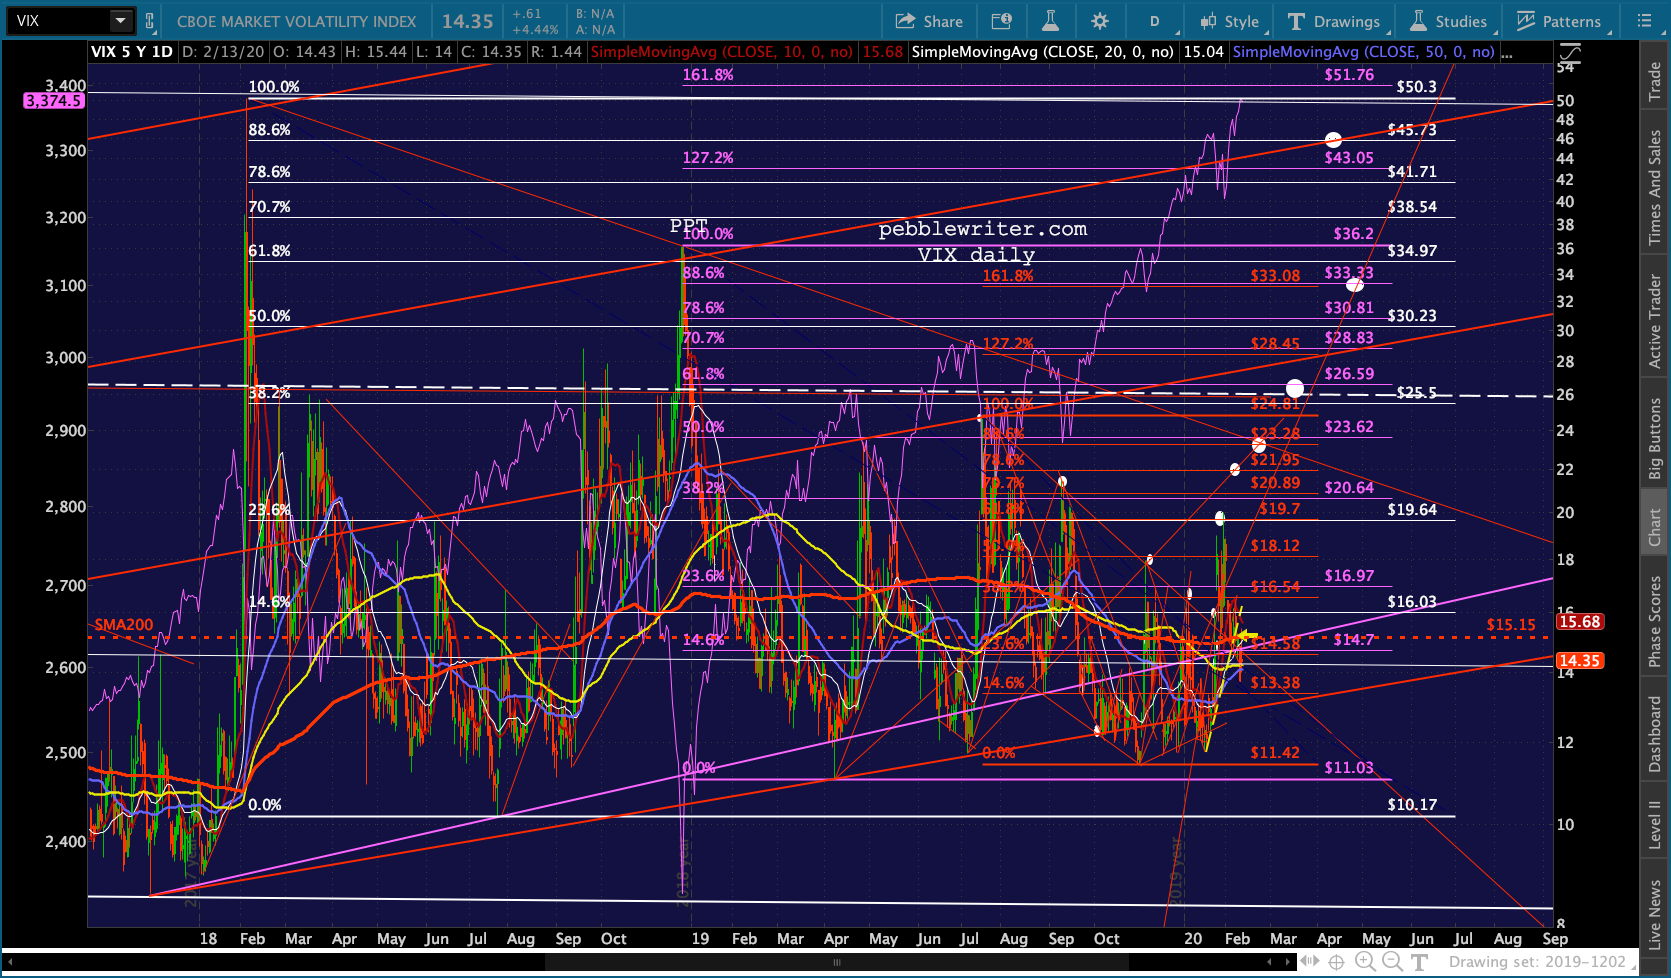The height and width of the screenshot is (978, 1671).
Task: Open the Times And Sales sidebar tab
Action: pyautogui.click(x=1655, y=187)
